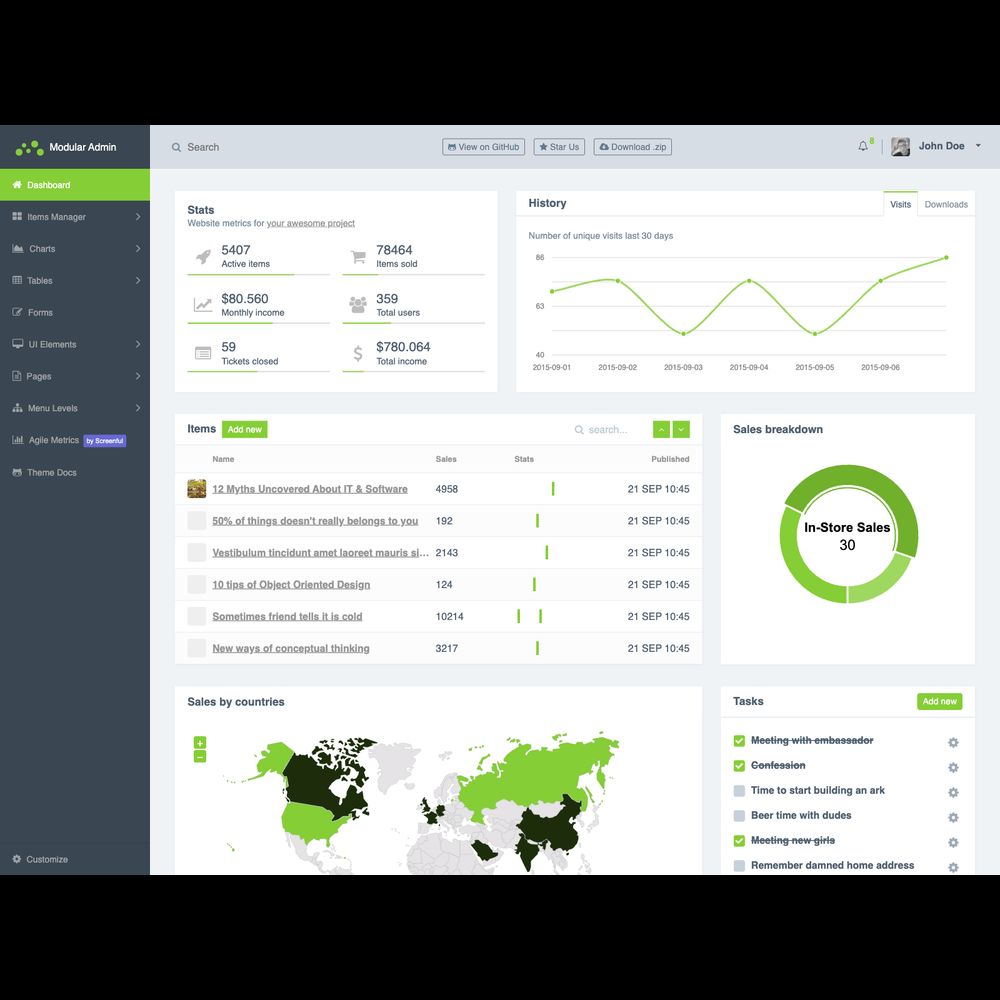Click the Modular Admin logo

pyautogui.click(x=30, y=148)
